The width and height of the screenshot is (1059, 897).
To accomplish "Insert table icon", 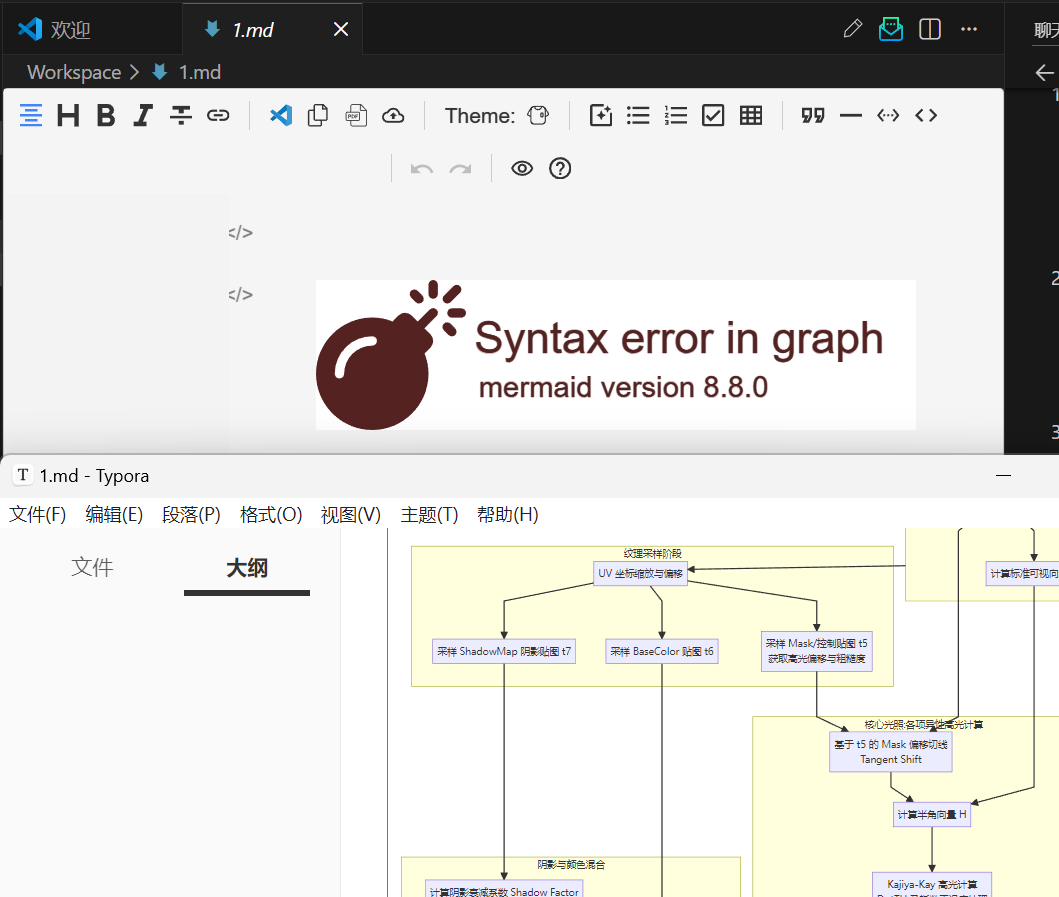I will 750,116.
